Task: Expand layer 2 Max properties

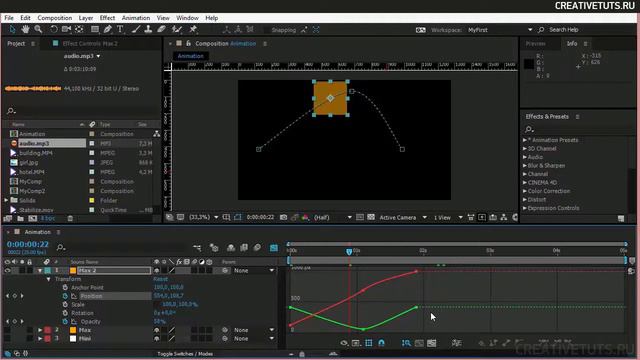Action: pyautogui.click(x=40, y=330)
